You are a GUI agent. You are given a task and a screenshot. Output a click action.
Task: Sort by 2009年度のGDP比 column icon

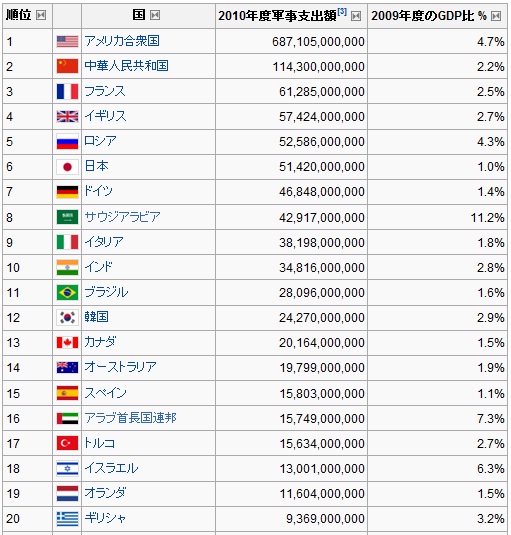coord(496,16)
